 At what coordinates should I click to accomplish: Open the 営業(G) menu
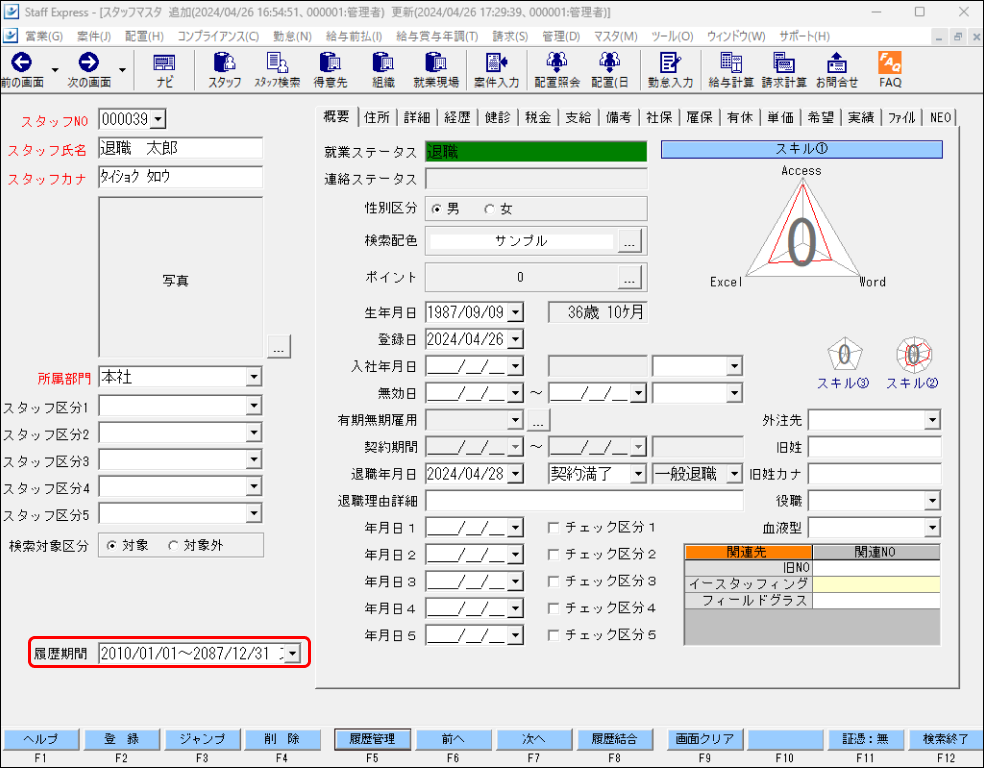[x=44, y=36]
